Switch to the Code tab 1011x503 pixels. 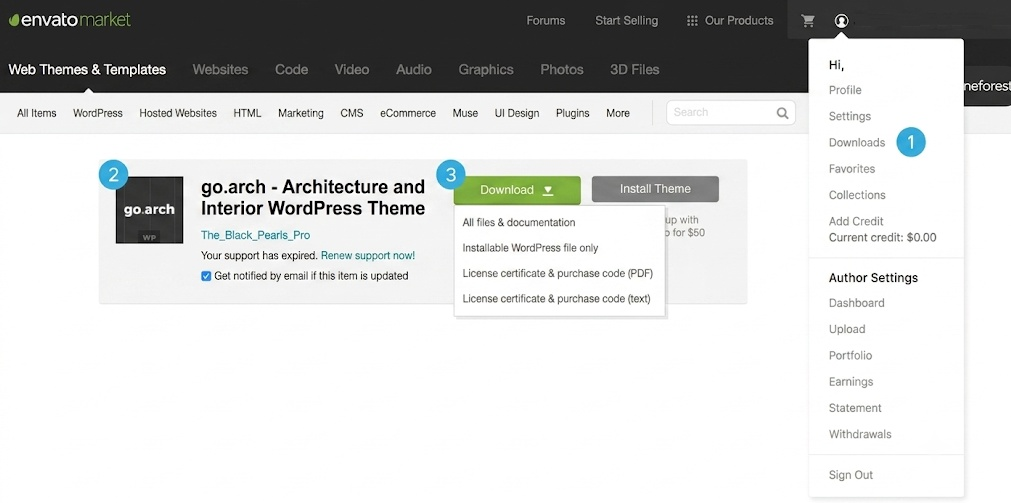(291, 70)
